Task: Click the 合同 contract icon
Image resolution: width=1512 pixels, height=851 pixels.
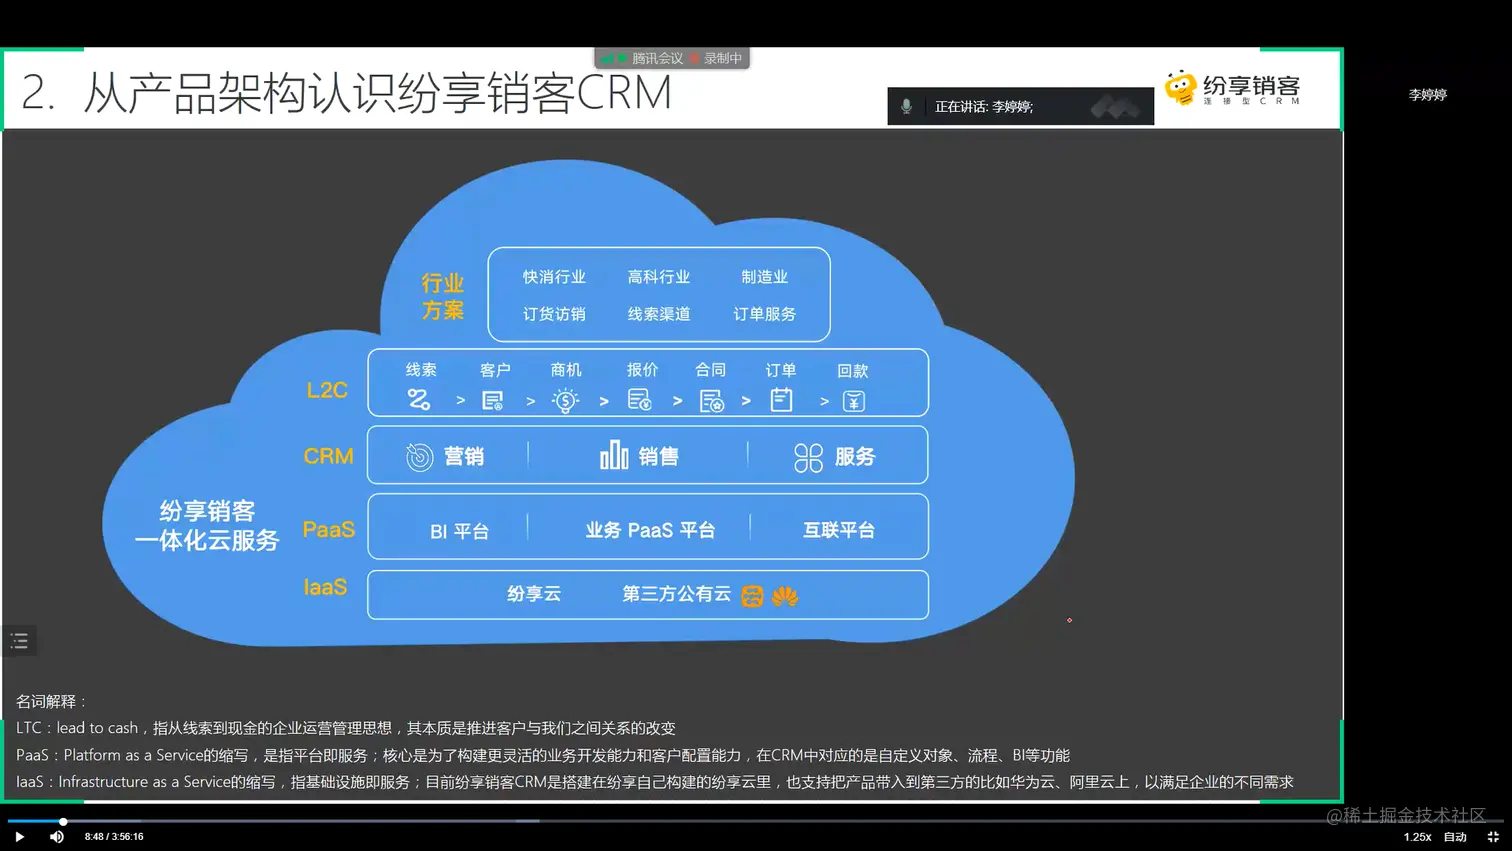Action: tap(712, 401)
